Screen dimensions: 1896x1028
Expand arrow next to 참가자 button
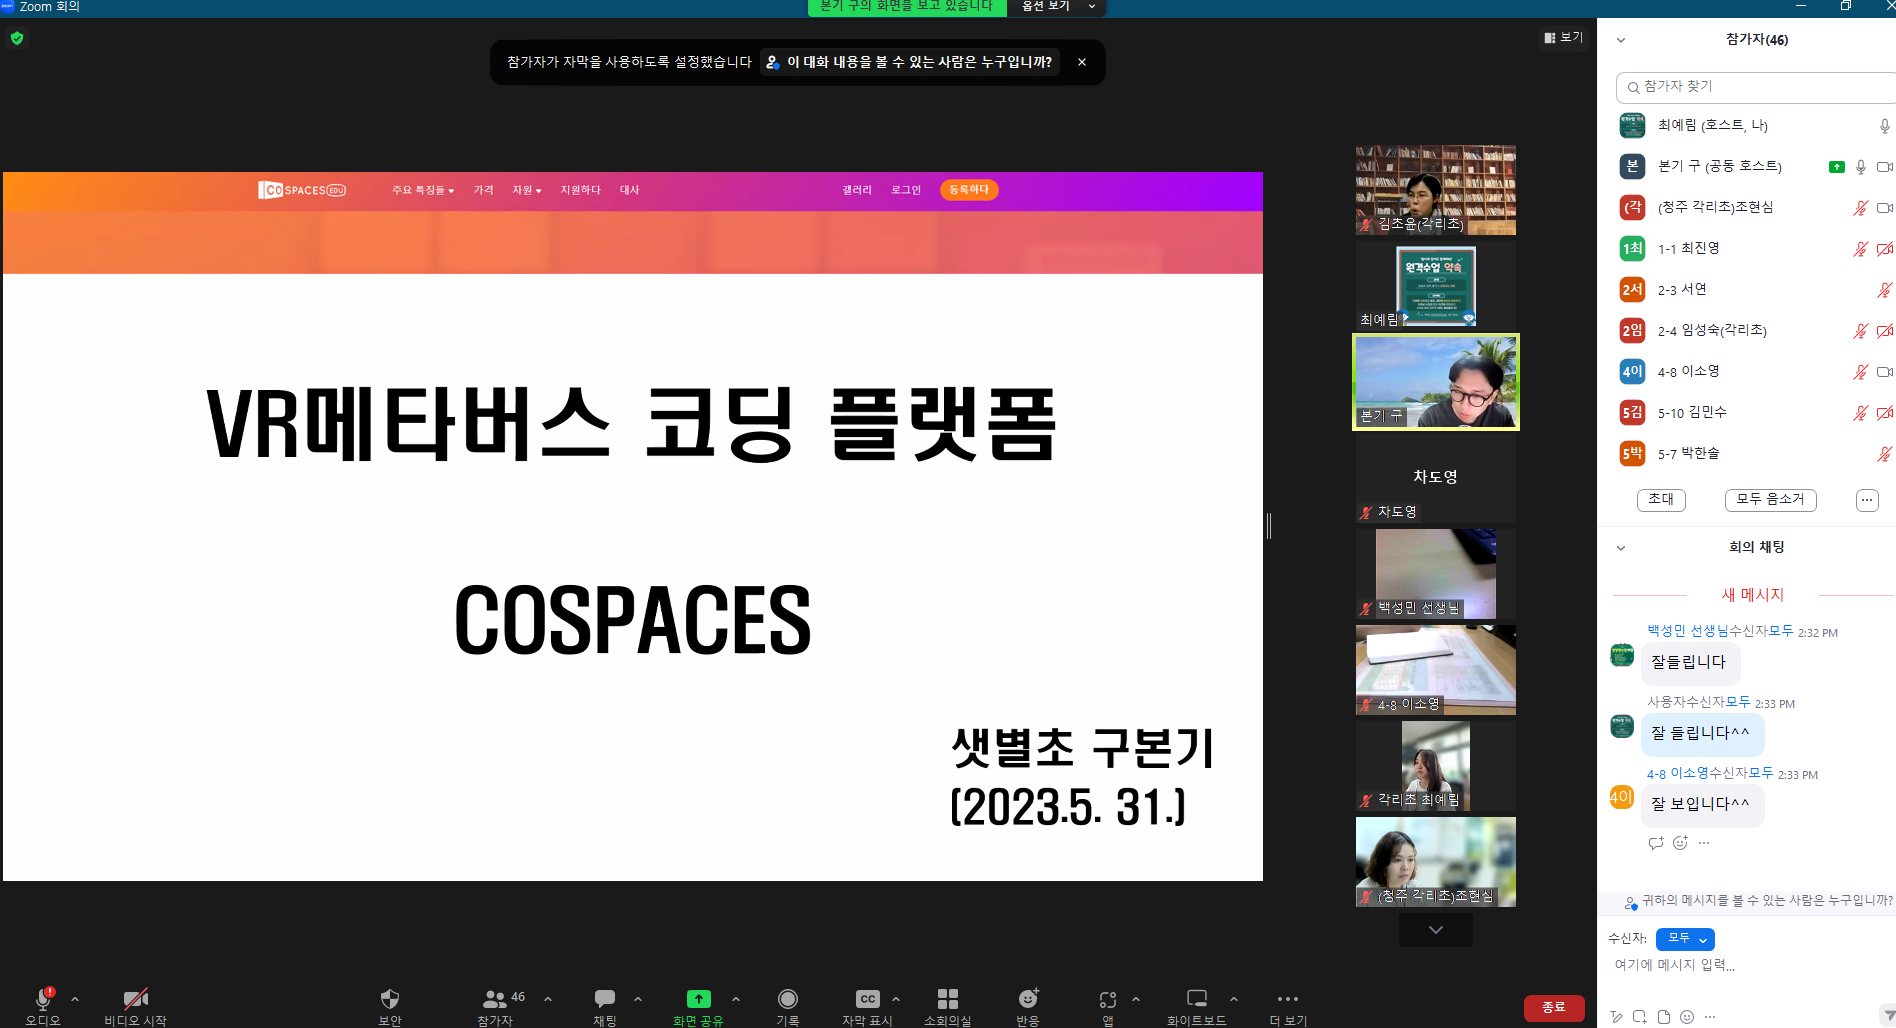coord(548,998)
